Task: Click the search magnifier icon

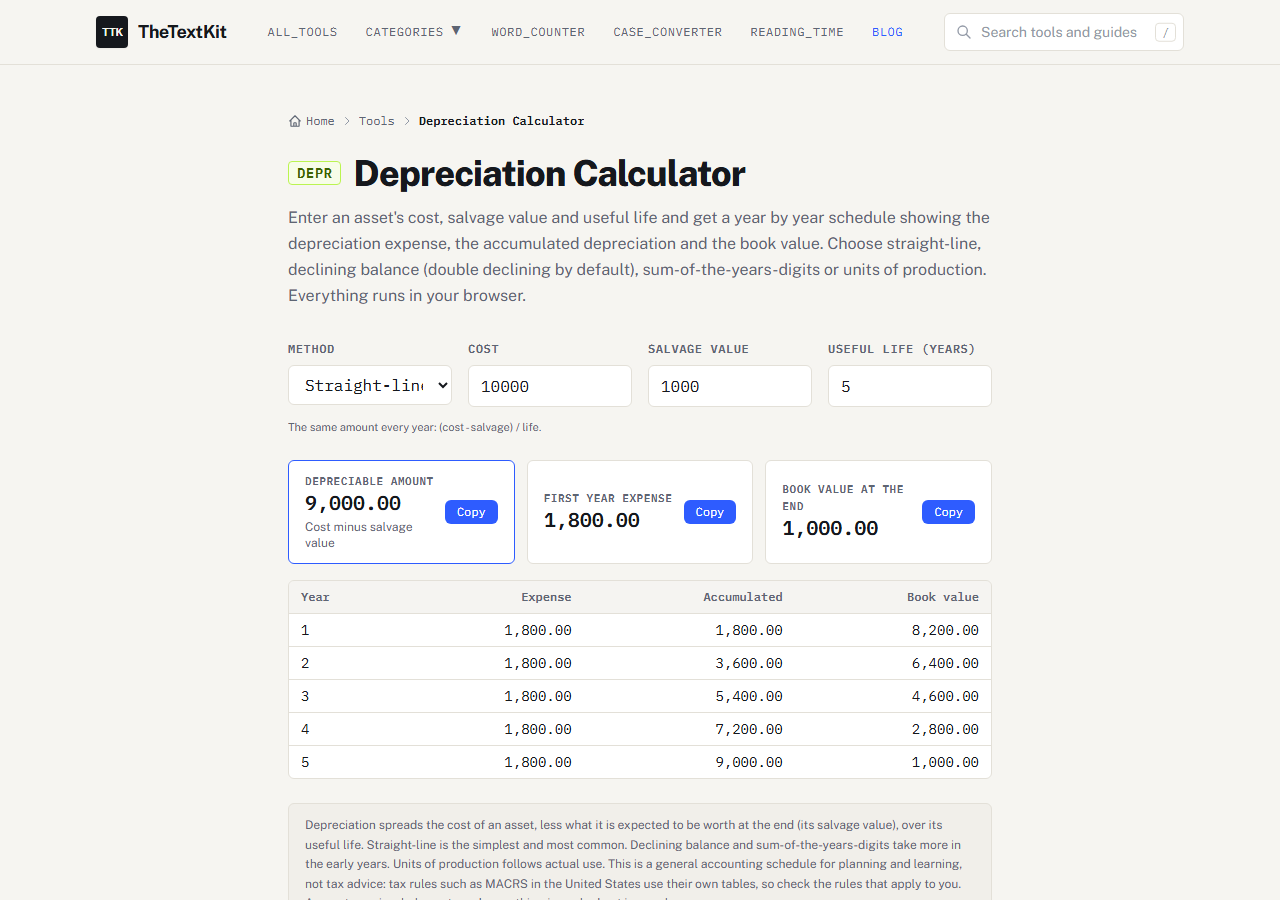Action: (964, 32)
